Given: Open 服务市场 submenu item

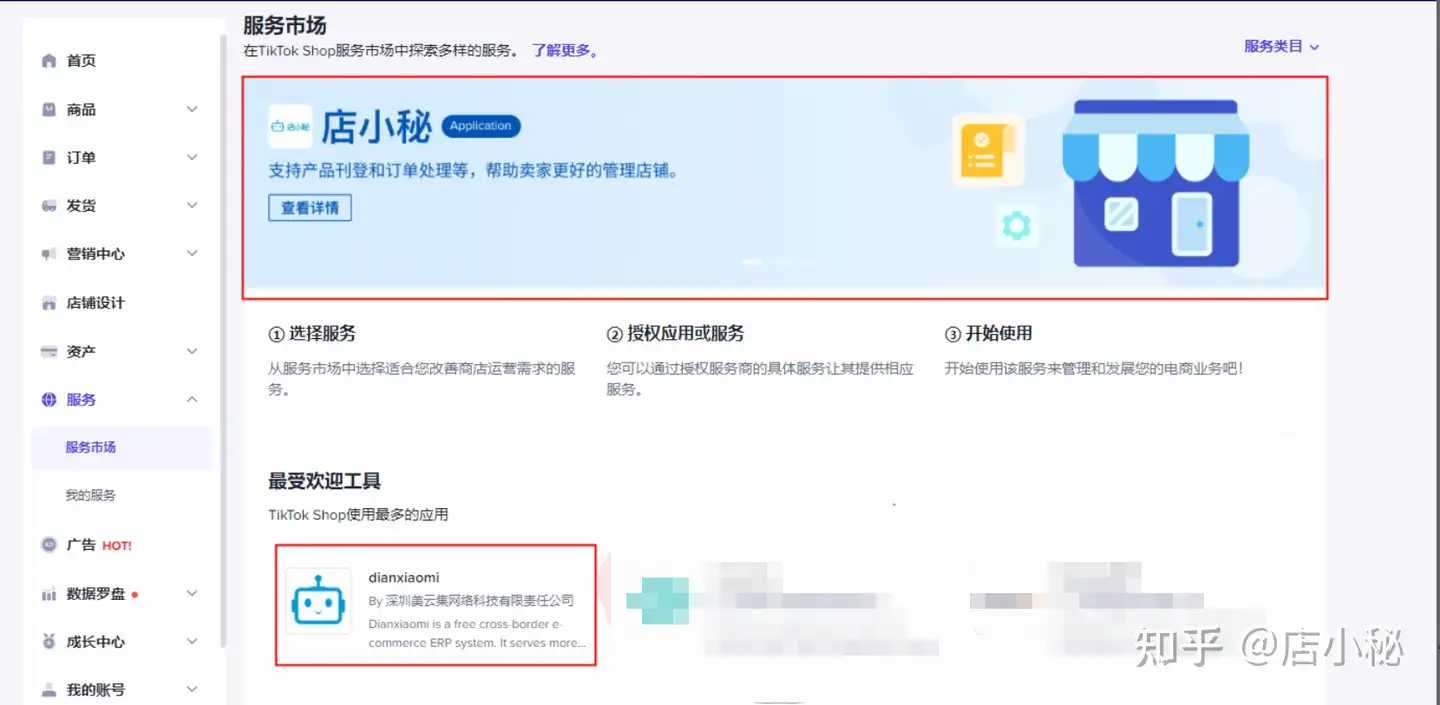Looking at the screenshot, I should (x=122, y=448).
